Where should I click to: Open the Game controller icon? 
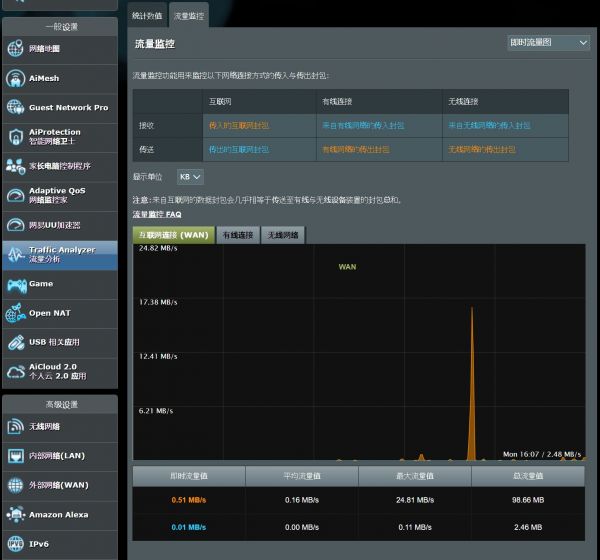click(15, 284)
